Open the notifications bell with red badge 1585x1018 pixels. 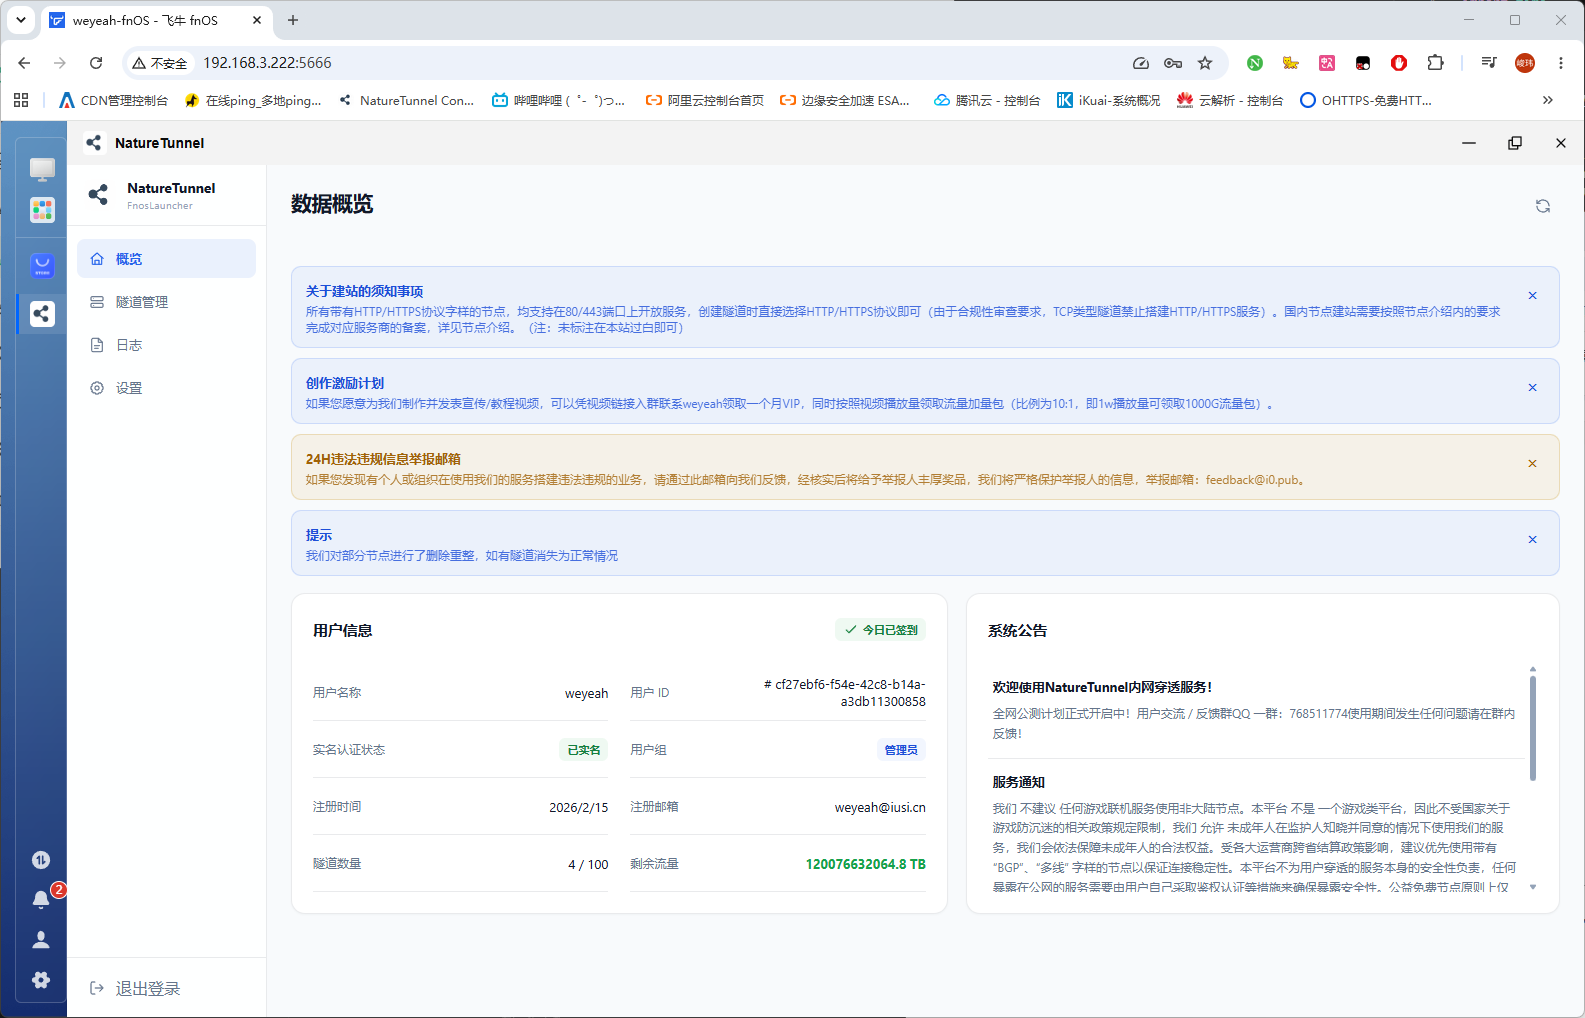pyautogui.click(x=41, y=899)
